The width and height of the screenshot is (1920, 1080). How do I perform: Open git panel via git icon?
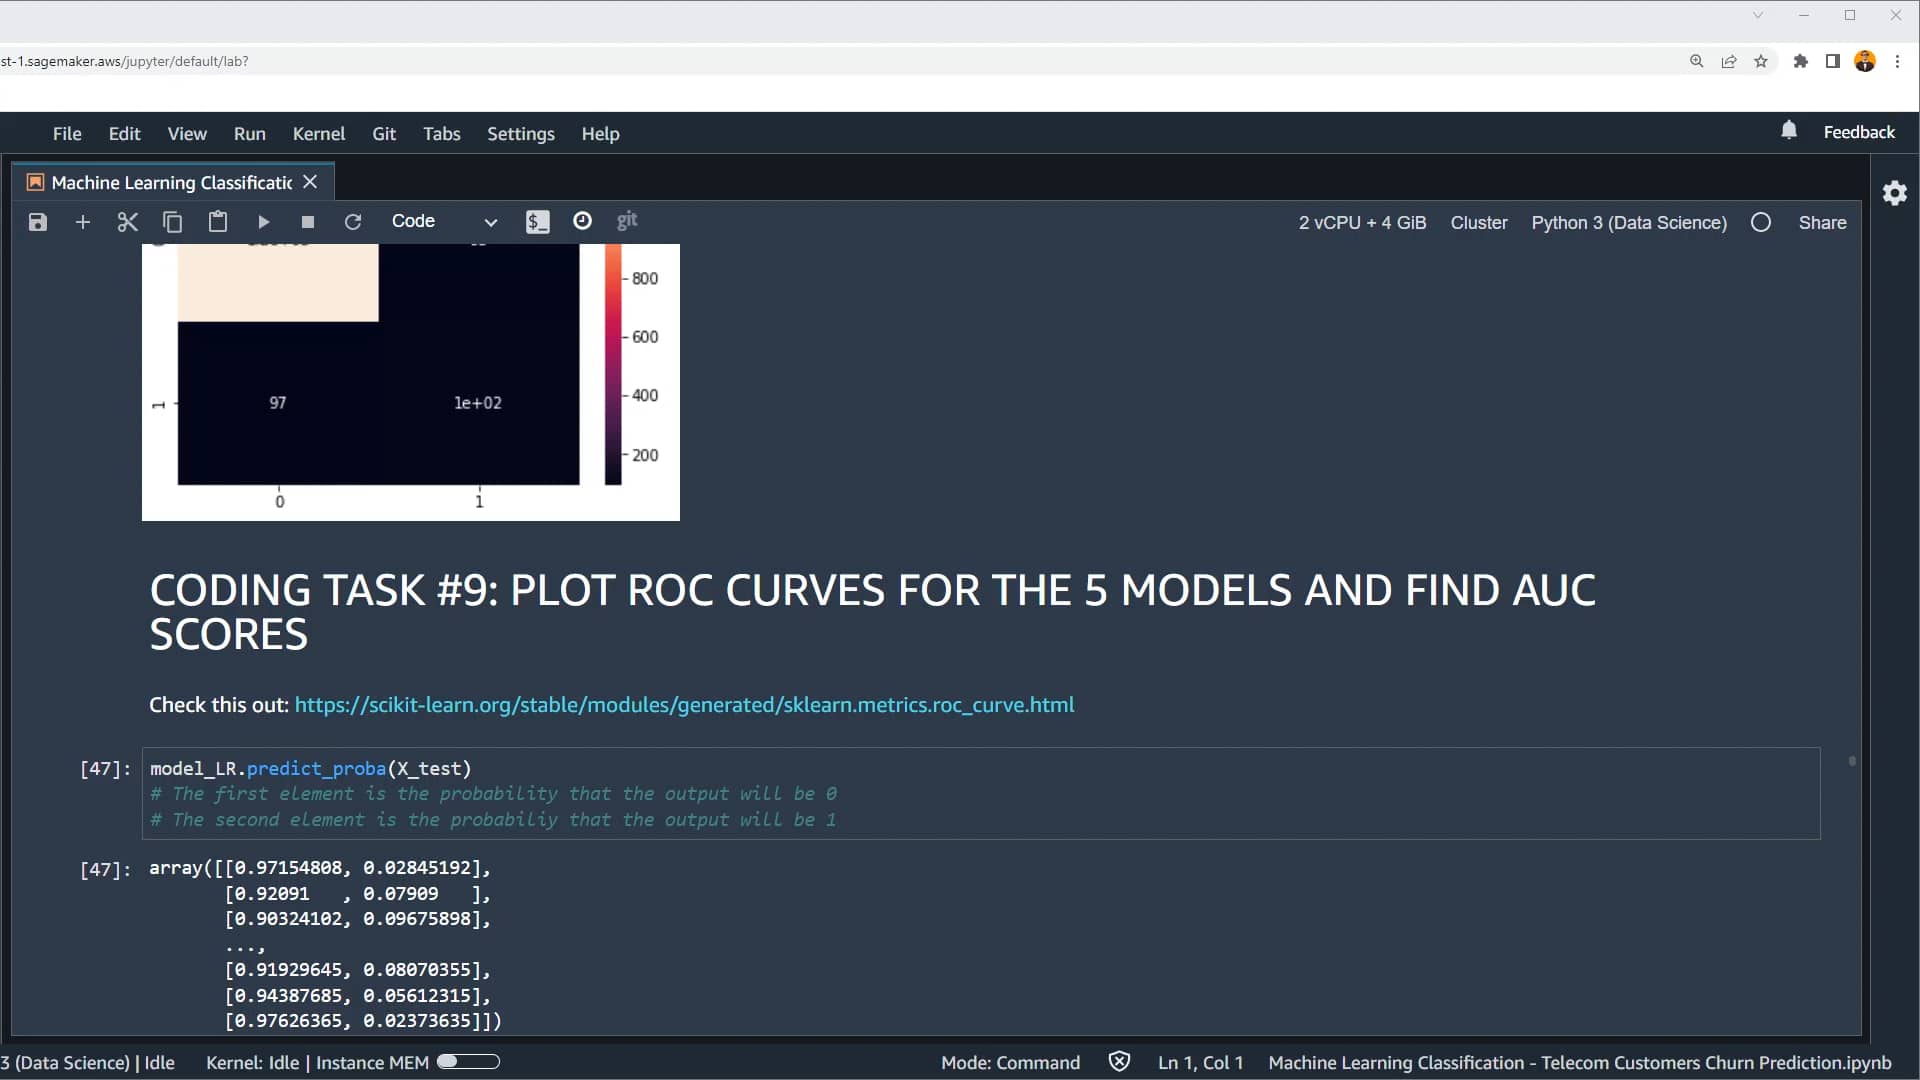(627, 221)
